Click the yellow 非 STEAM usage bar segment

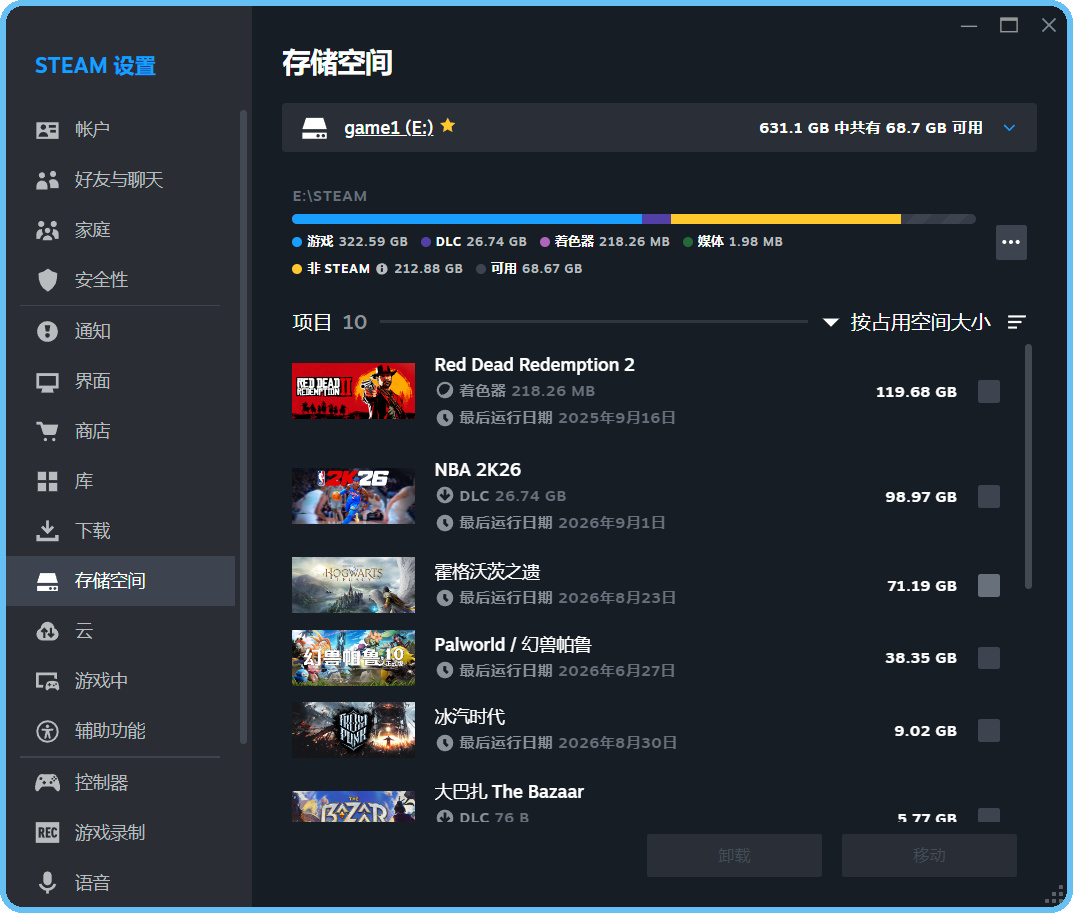pyautogui.click(x=786, y=219)
